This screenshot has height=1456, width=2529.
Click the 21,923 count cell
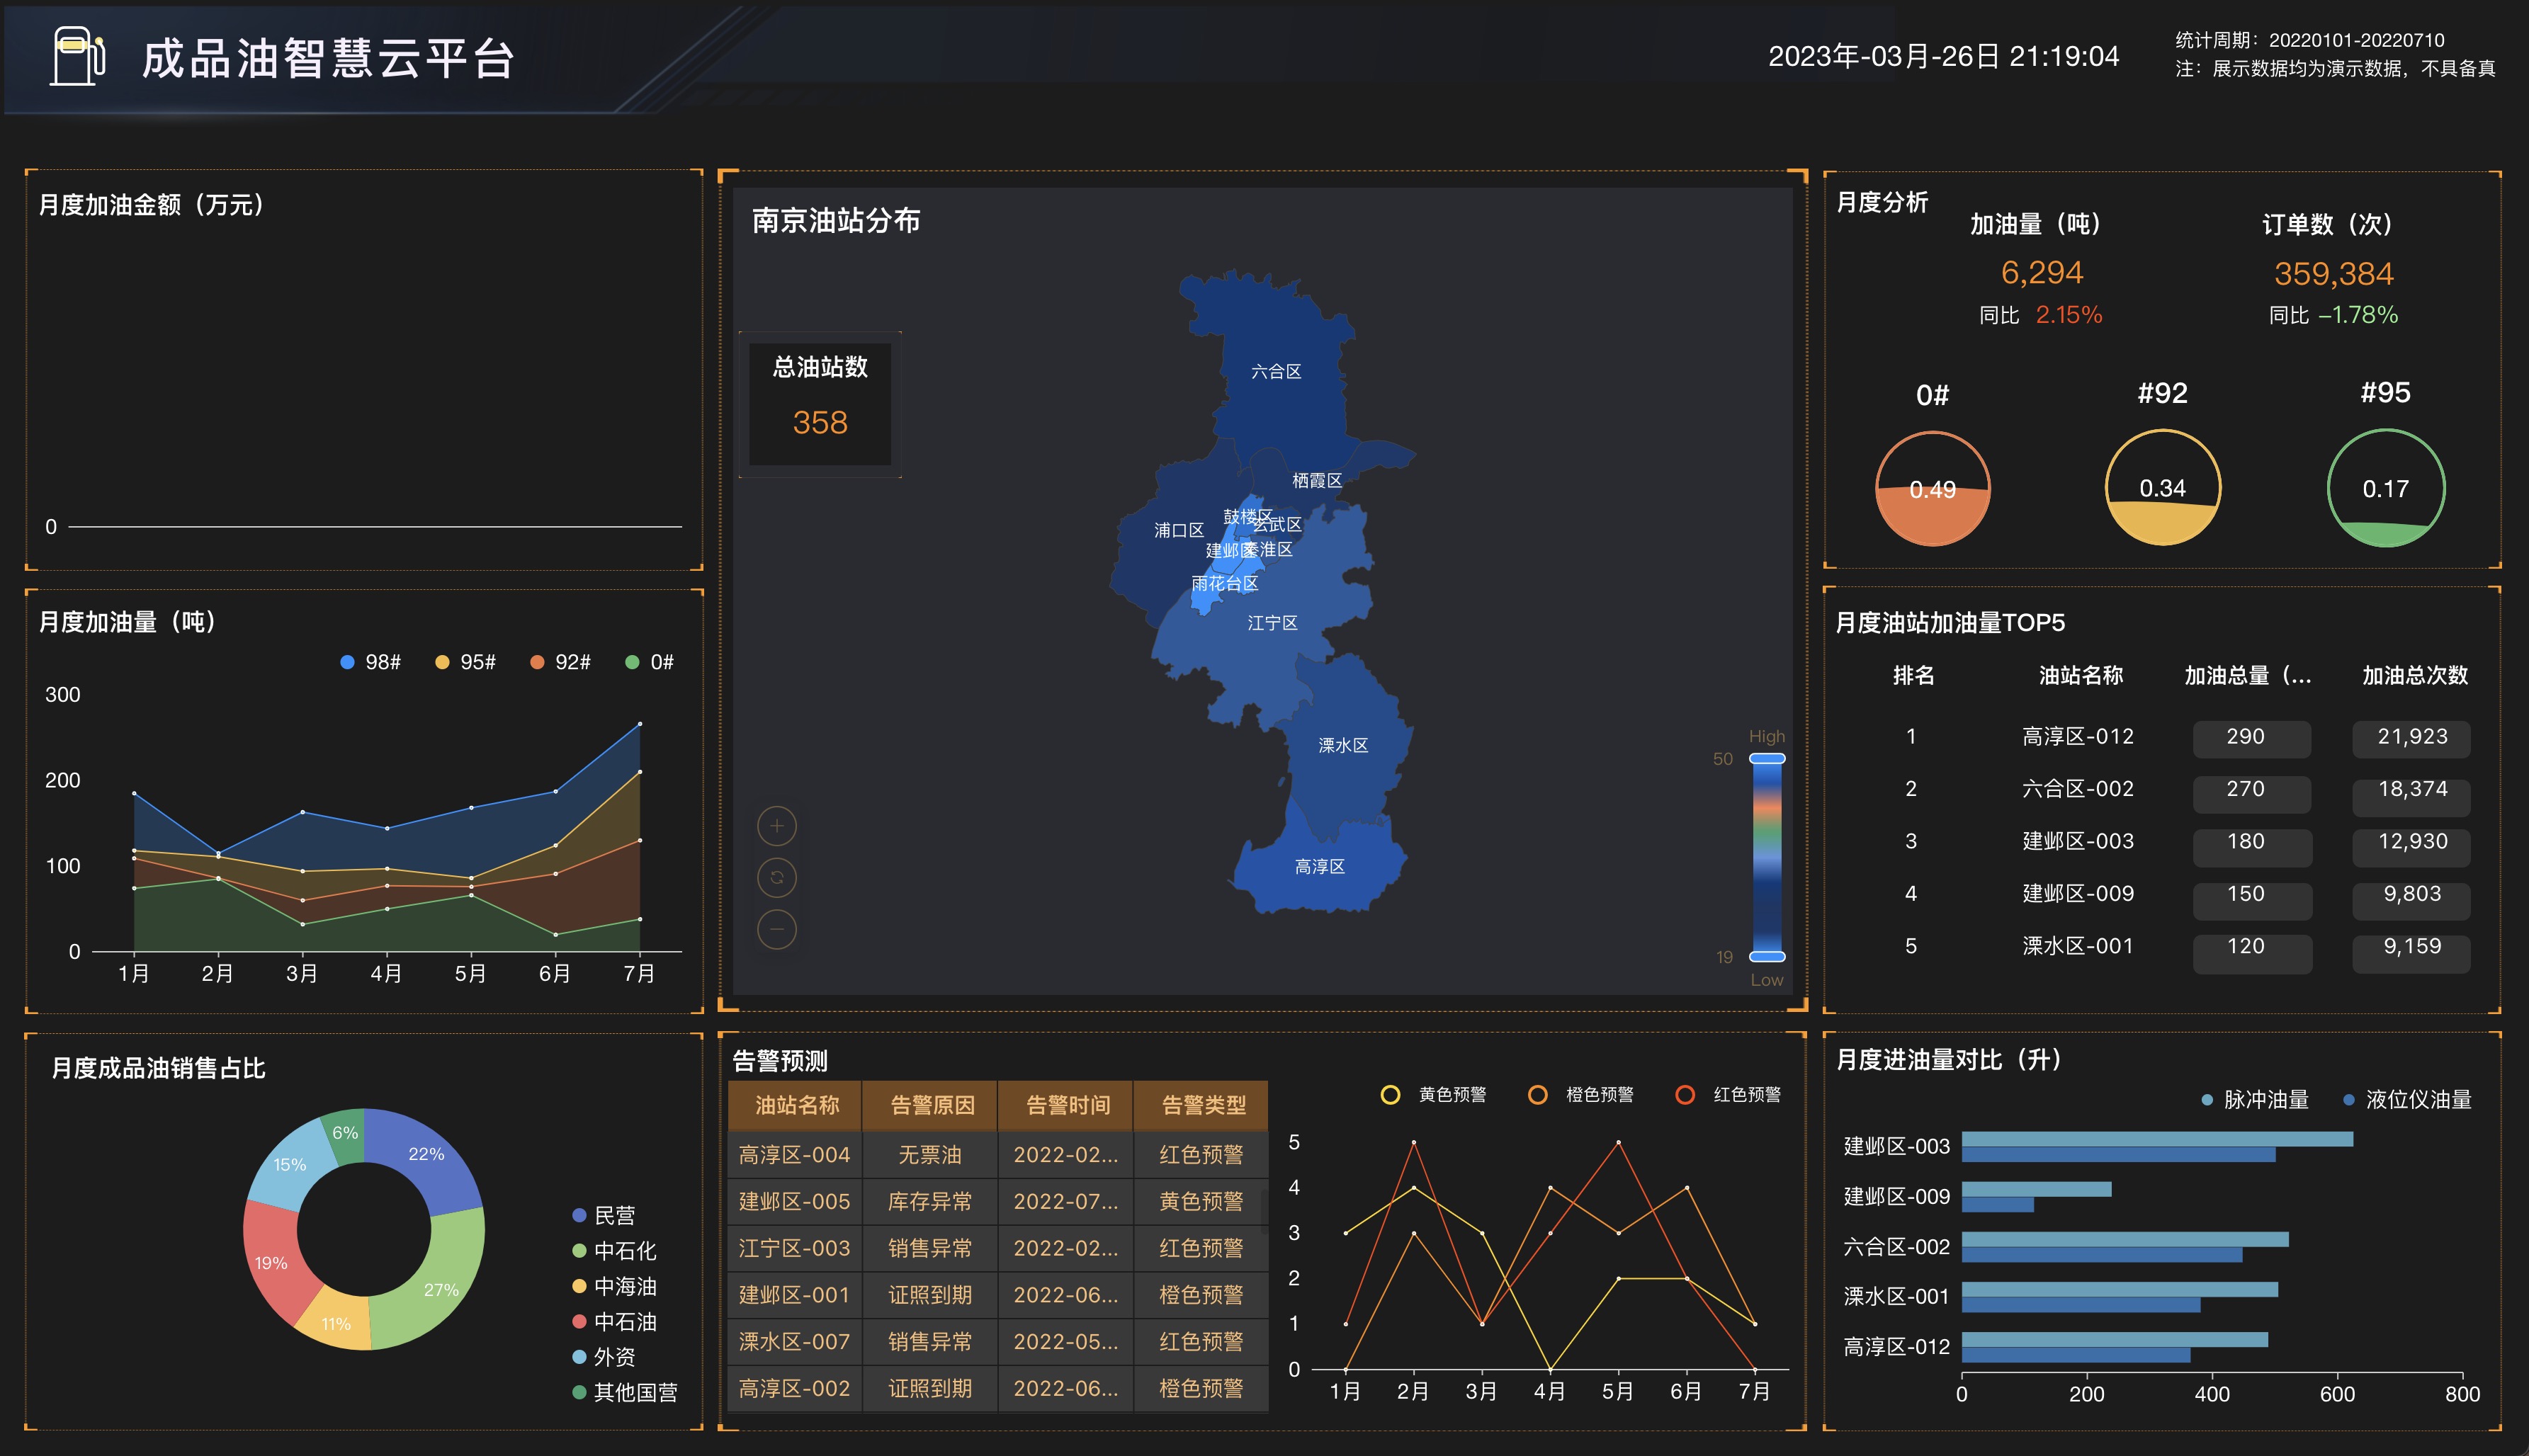click(2411, 738)
